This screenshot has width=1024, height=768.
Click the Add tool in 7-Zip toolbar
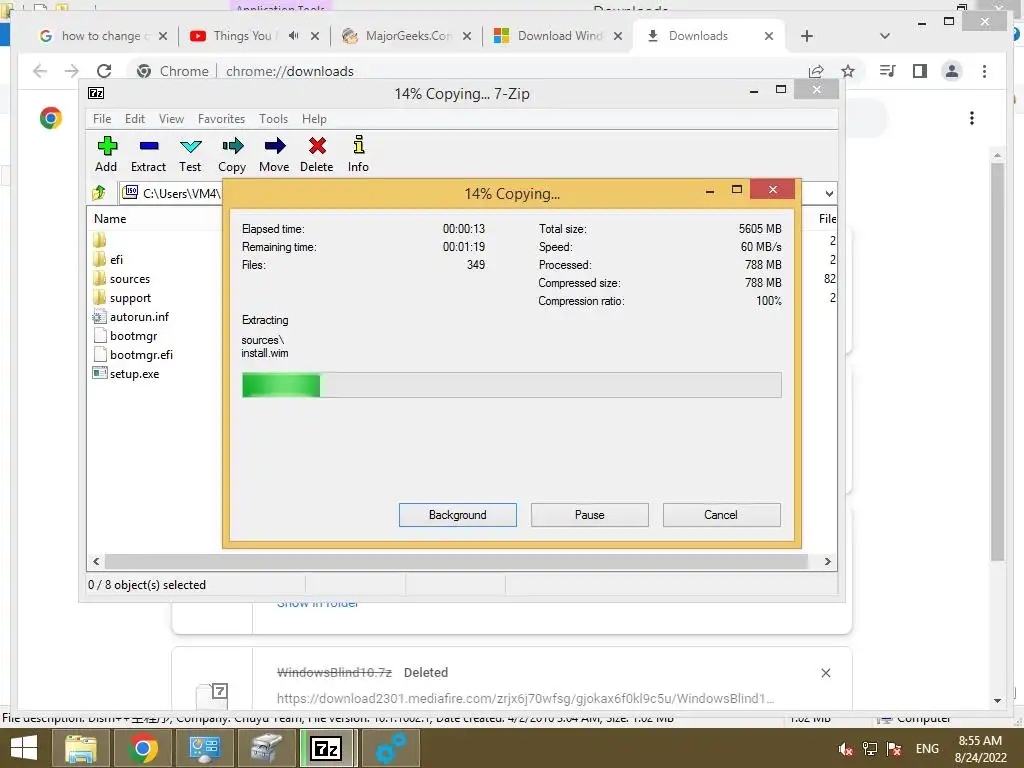106,154
